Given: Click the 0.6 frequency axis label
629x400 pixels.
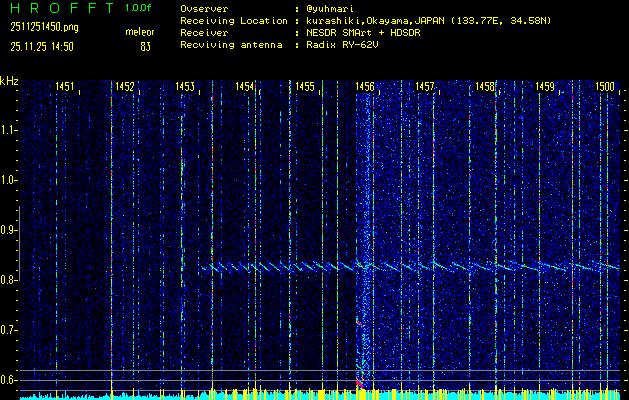Looking at the screenshot, I should pyautogui.click(x=9, y=379).
